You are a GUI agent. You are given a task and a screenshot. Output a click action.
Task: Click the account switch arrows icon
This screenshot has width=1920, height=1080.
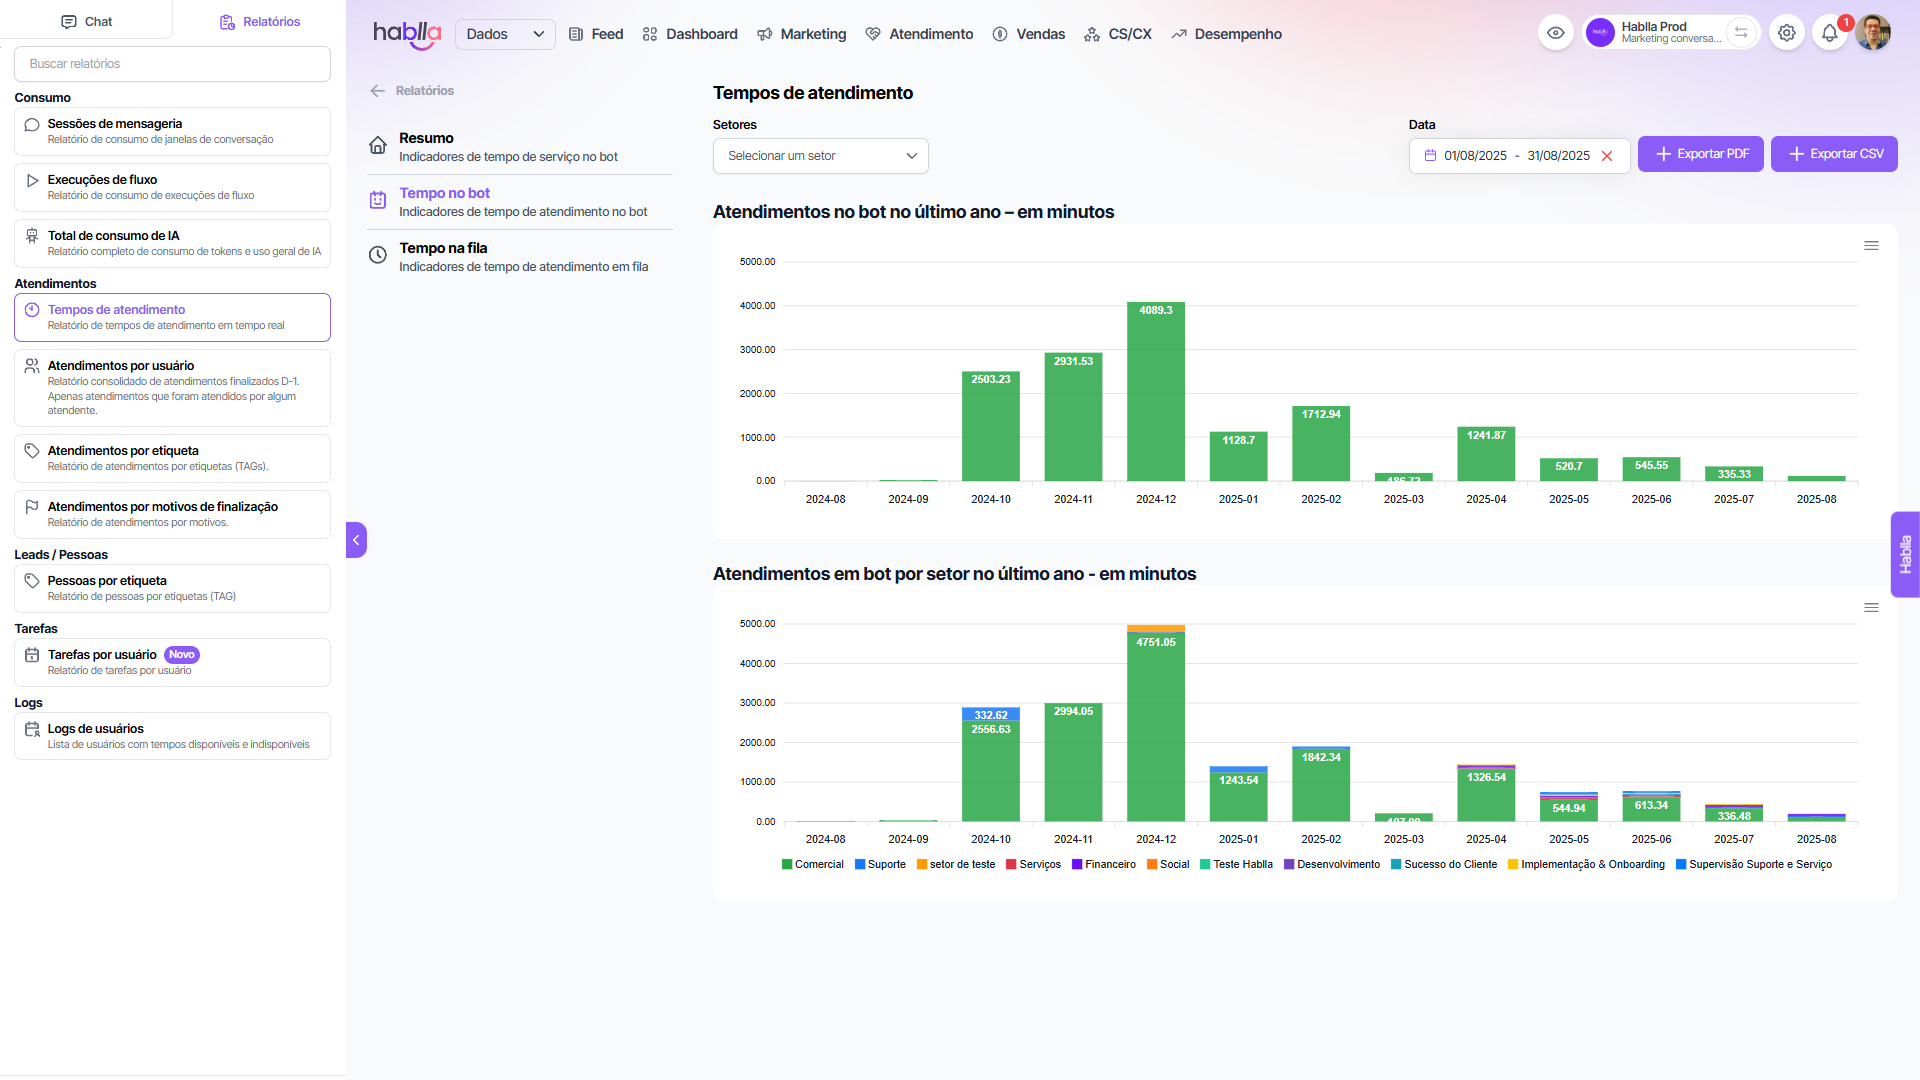1741,33
